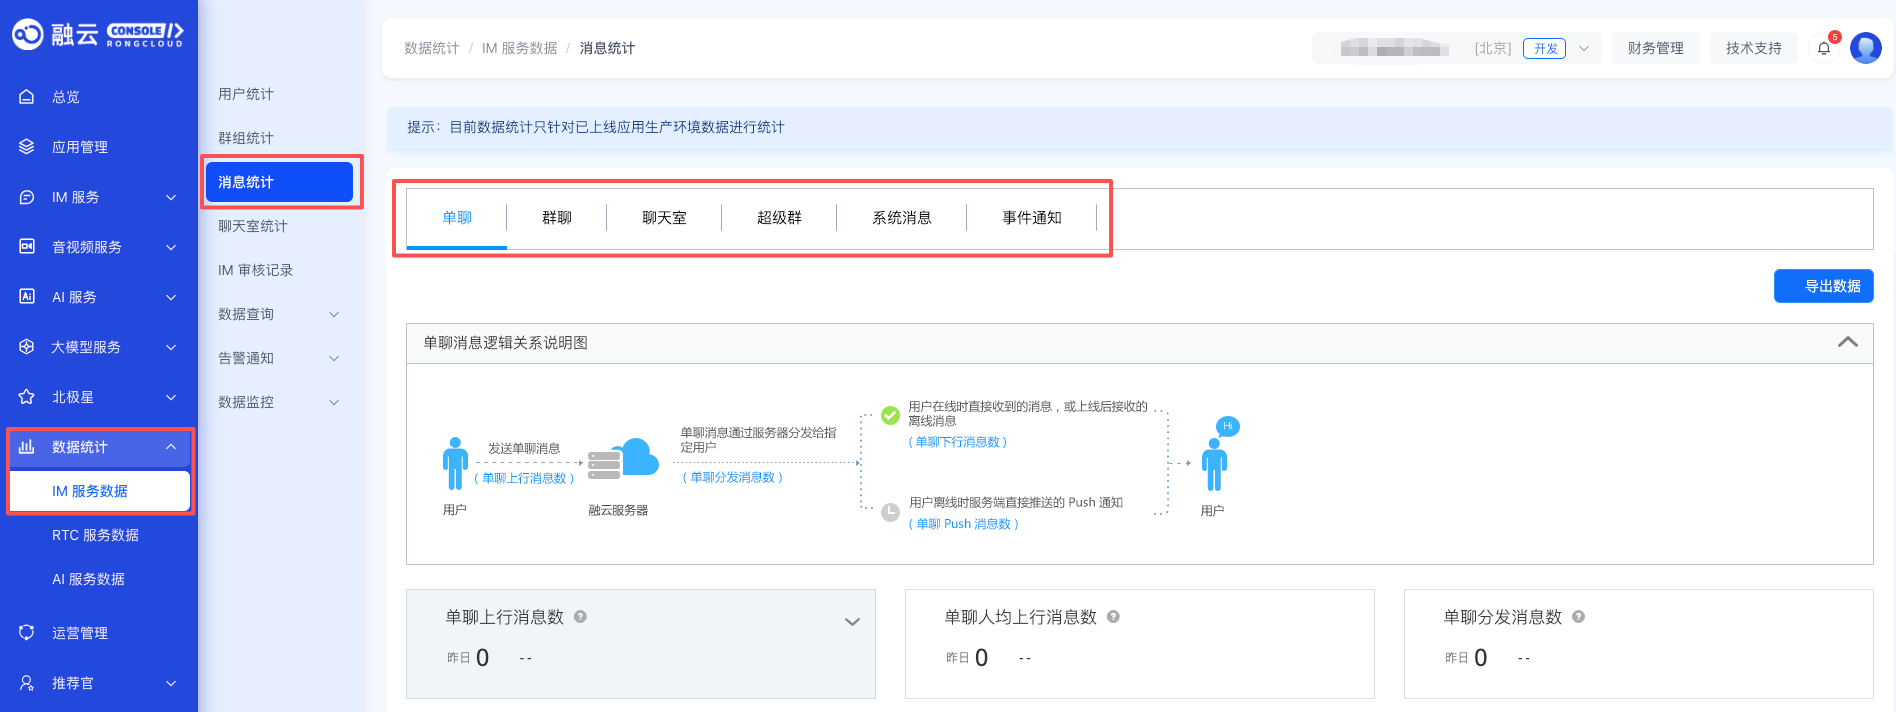Image resolution: width=1896 pixels, height=712 pixels.
Task: Open IM 审核记录 in the submenu
Action: point(256,270)
